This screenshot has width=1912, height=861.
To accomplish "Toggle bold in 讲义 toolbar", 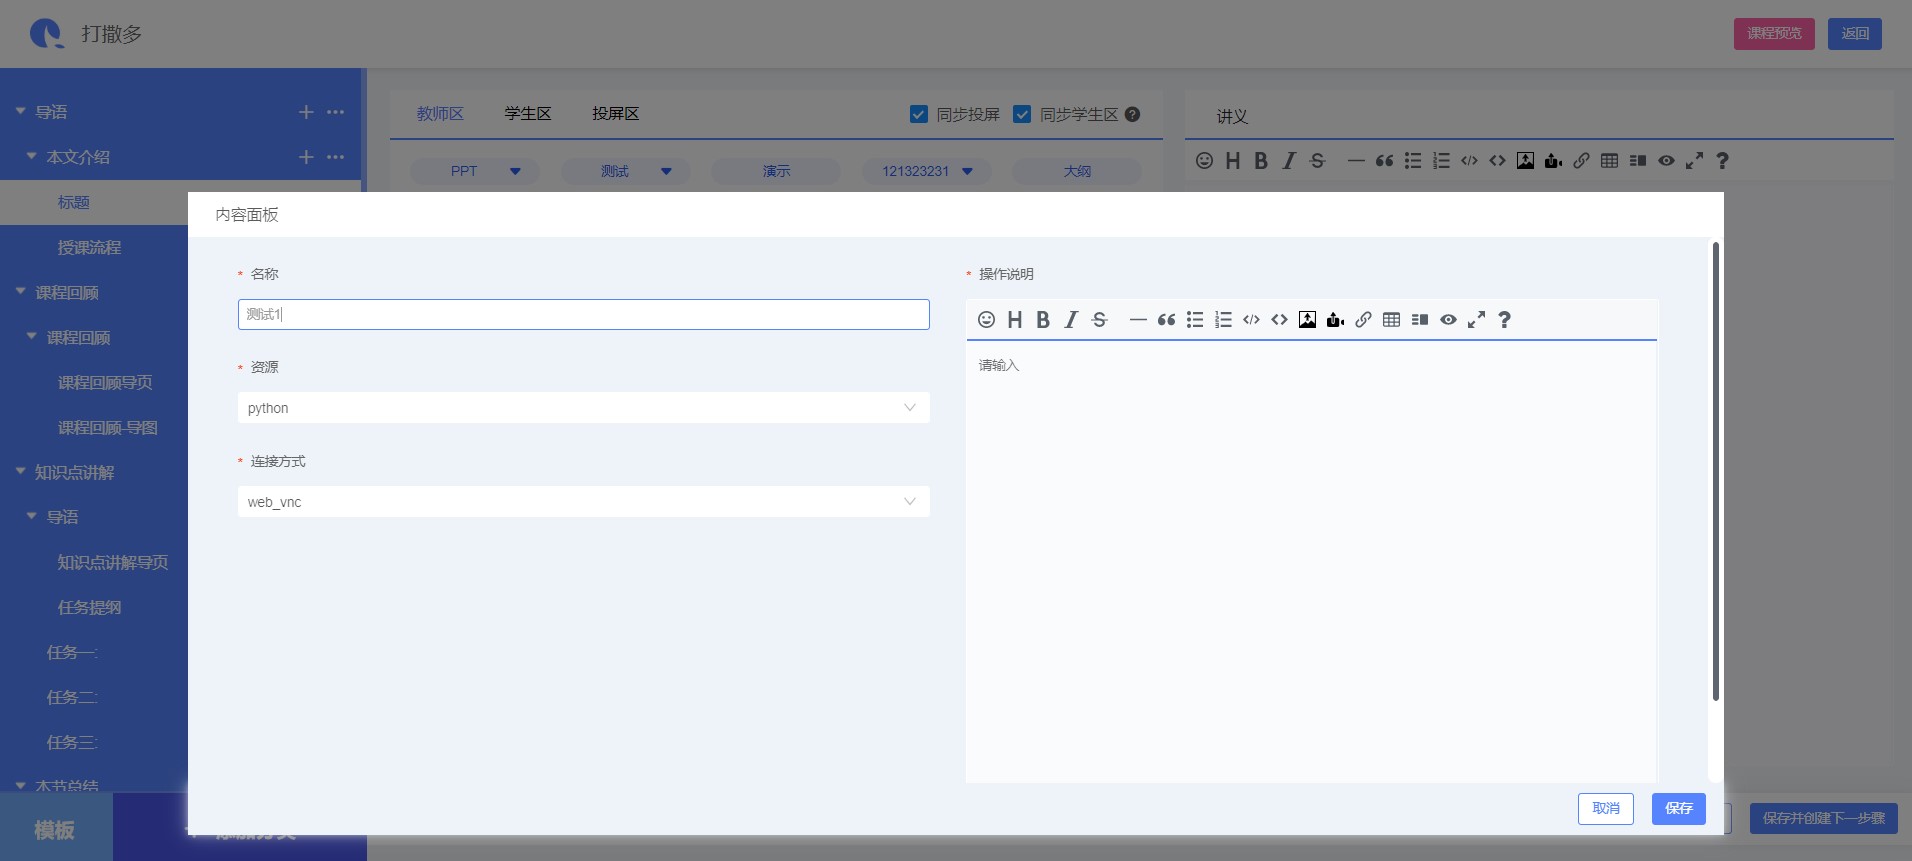I will (1261, 161).
